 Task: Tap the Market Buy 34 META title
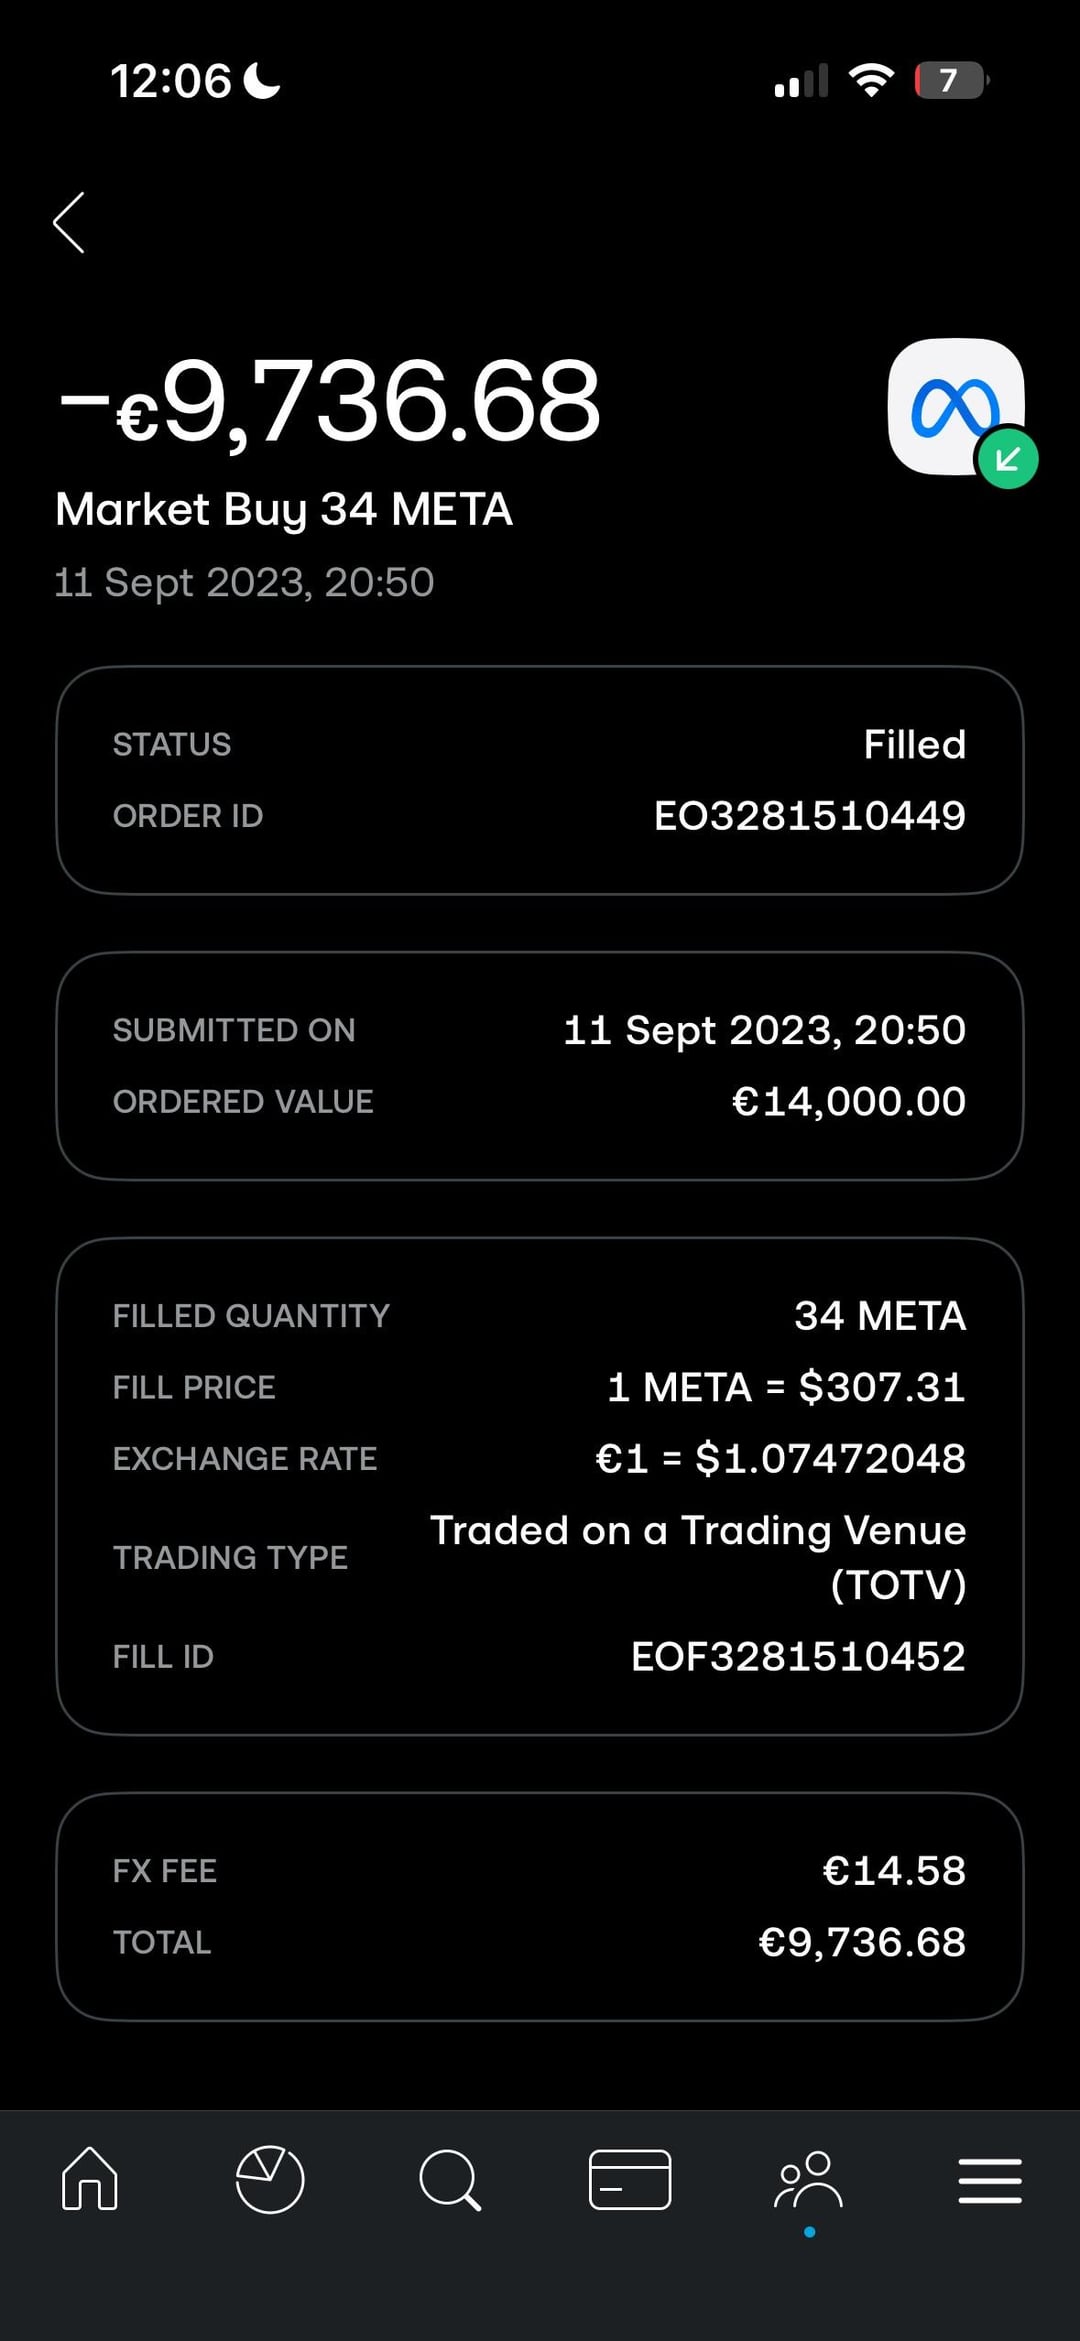[284, 509]
